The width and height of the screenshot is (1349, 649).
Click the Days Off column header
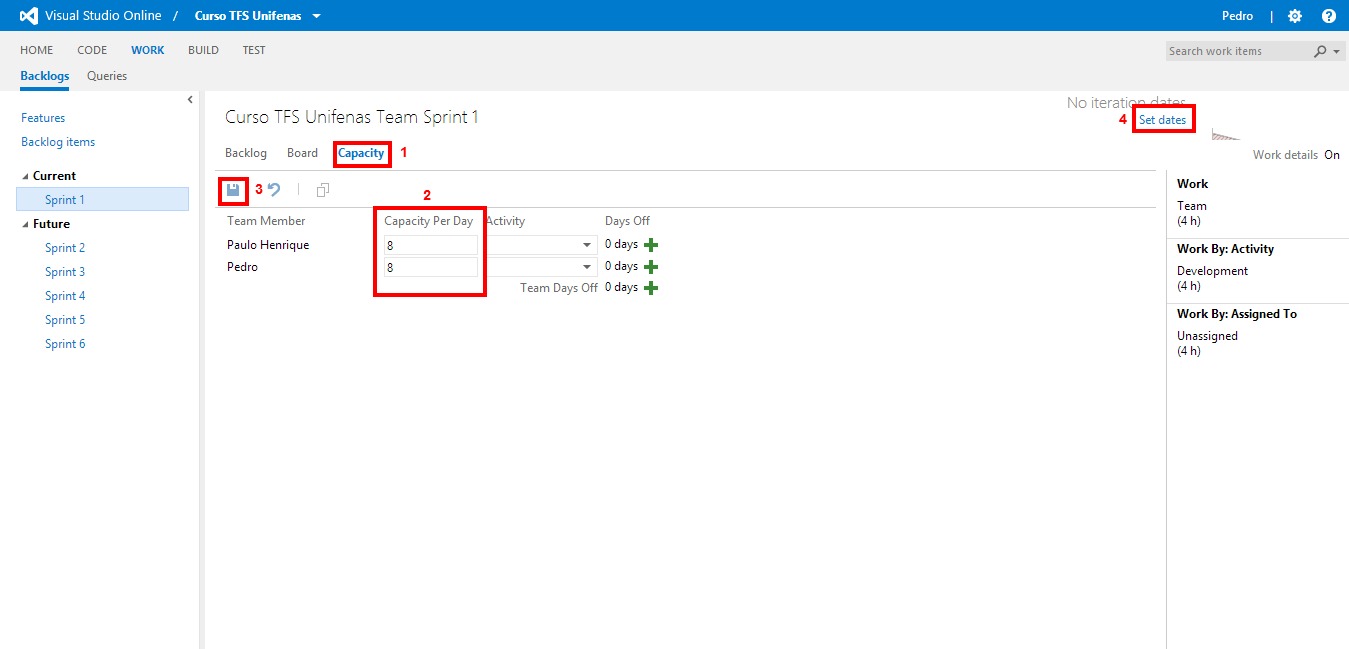(x=627, y=221)
